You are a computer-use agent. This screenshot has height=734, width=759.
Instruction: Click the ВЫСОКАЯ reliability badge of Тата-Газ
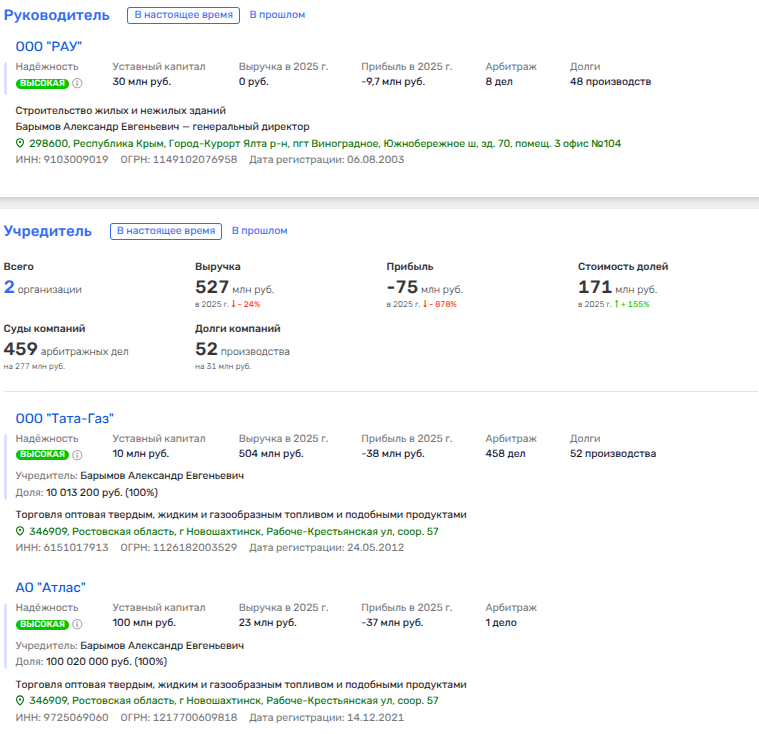pyautogui.click(x=42, y=455)
